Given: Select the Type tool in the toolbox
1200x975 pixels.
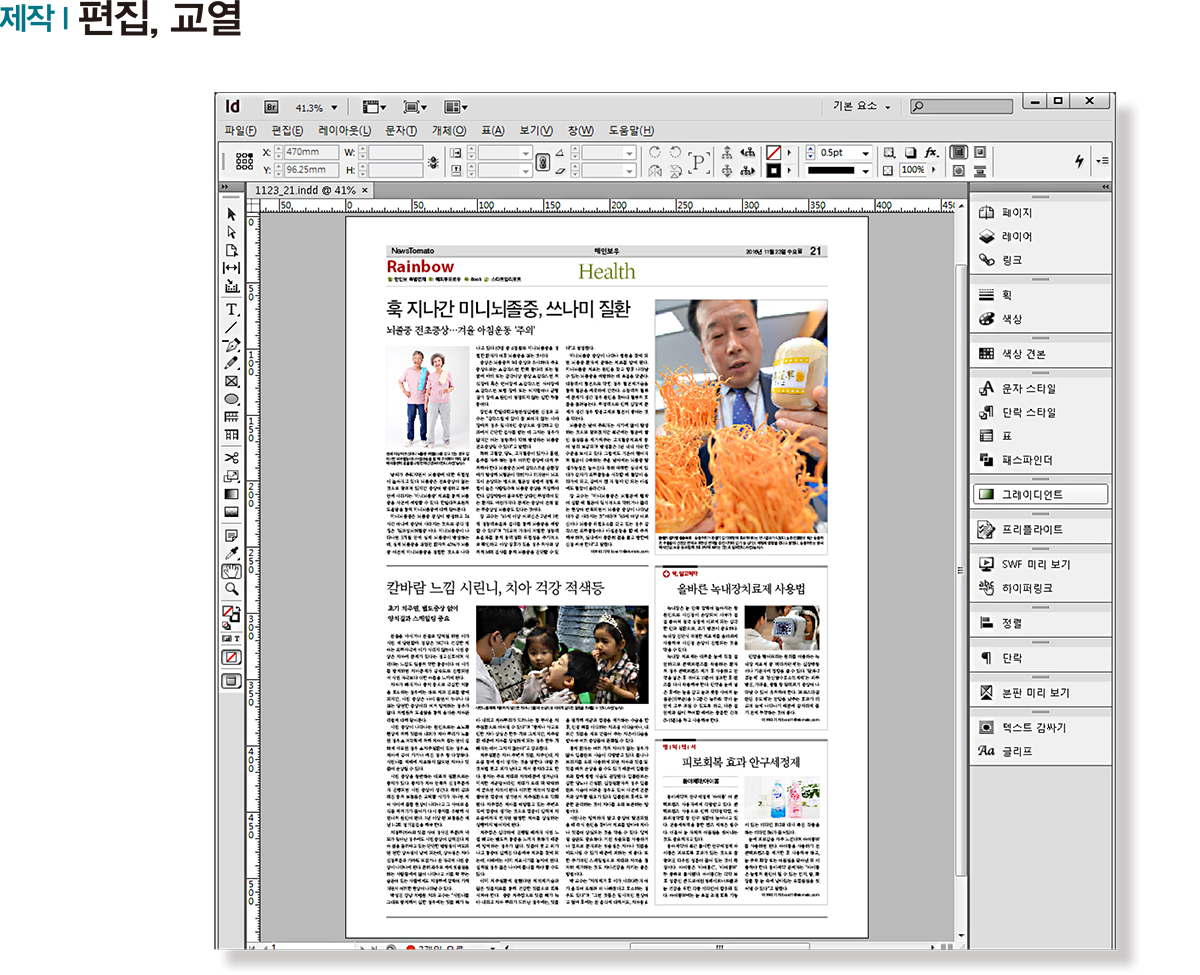Looking at the screenshot, I should (x=231, y=309).
